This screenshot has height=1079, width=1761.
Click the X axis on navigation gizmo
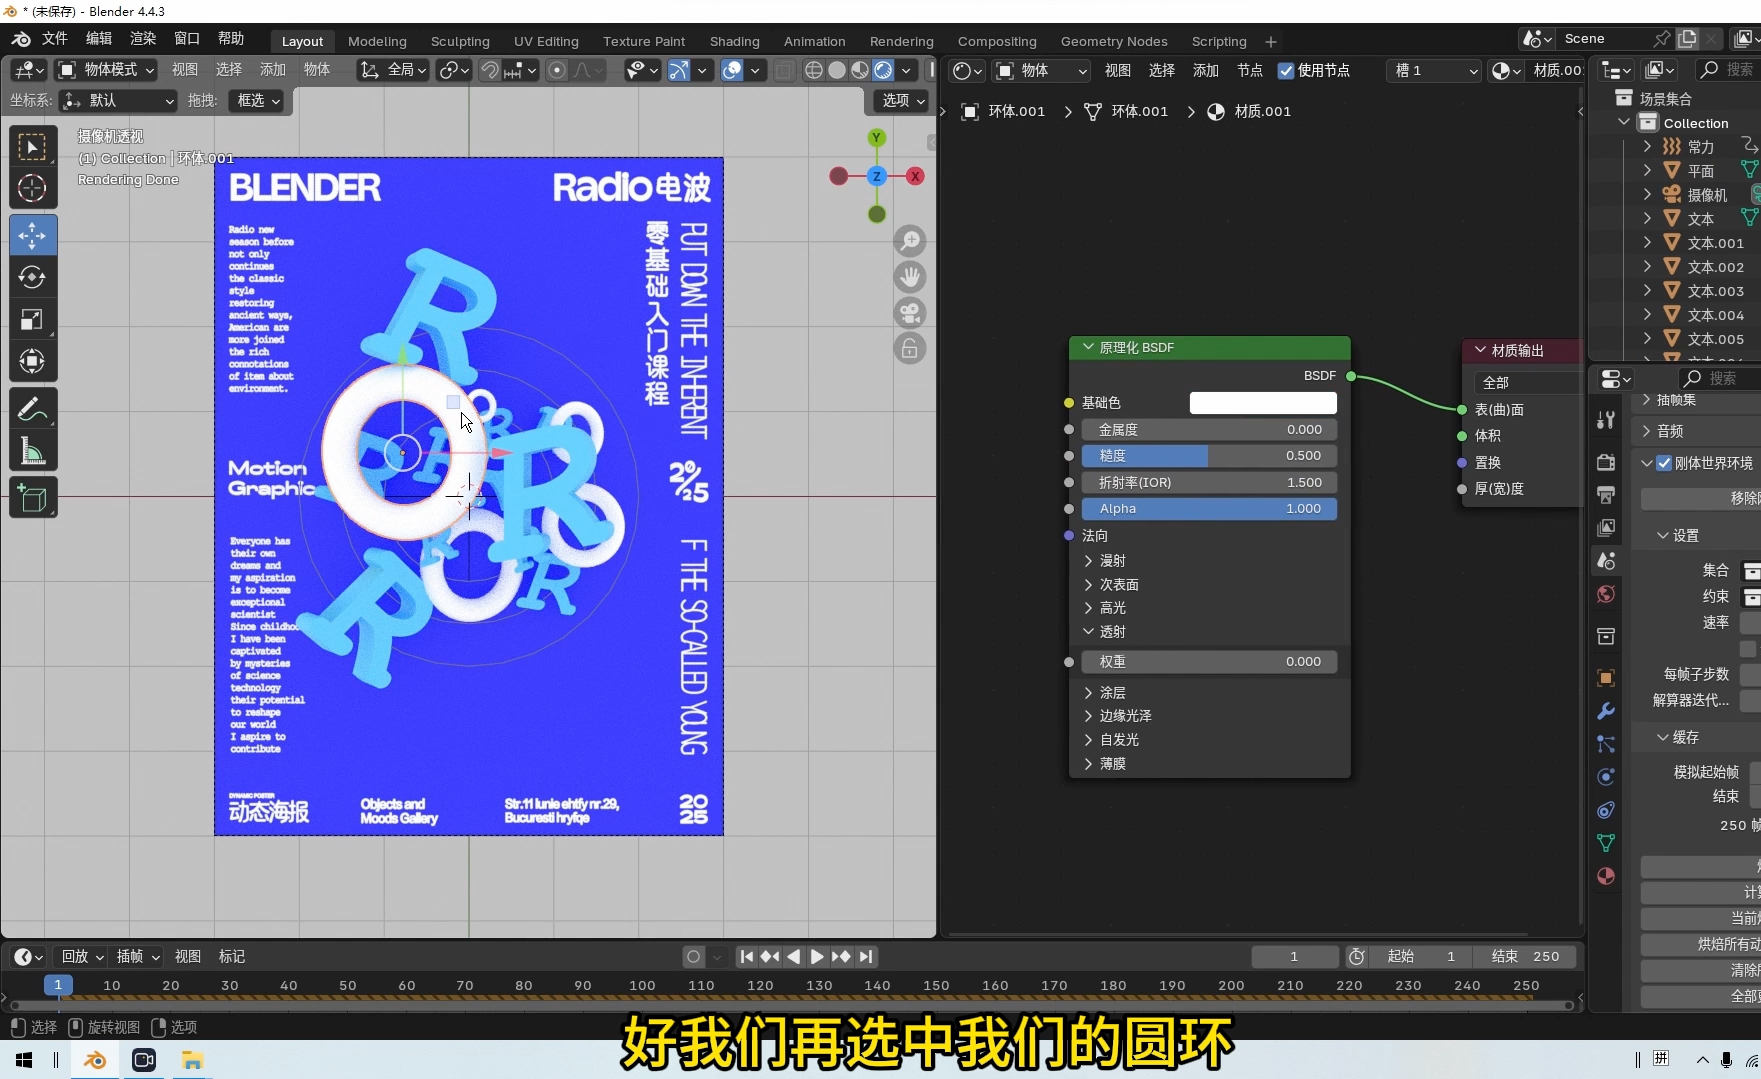tap(914, 176)
